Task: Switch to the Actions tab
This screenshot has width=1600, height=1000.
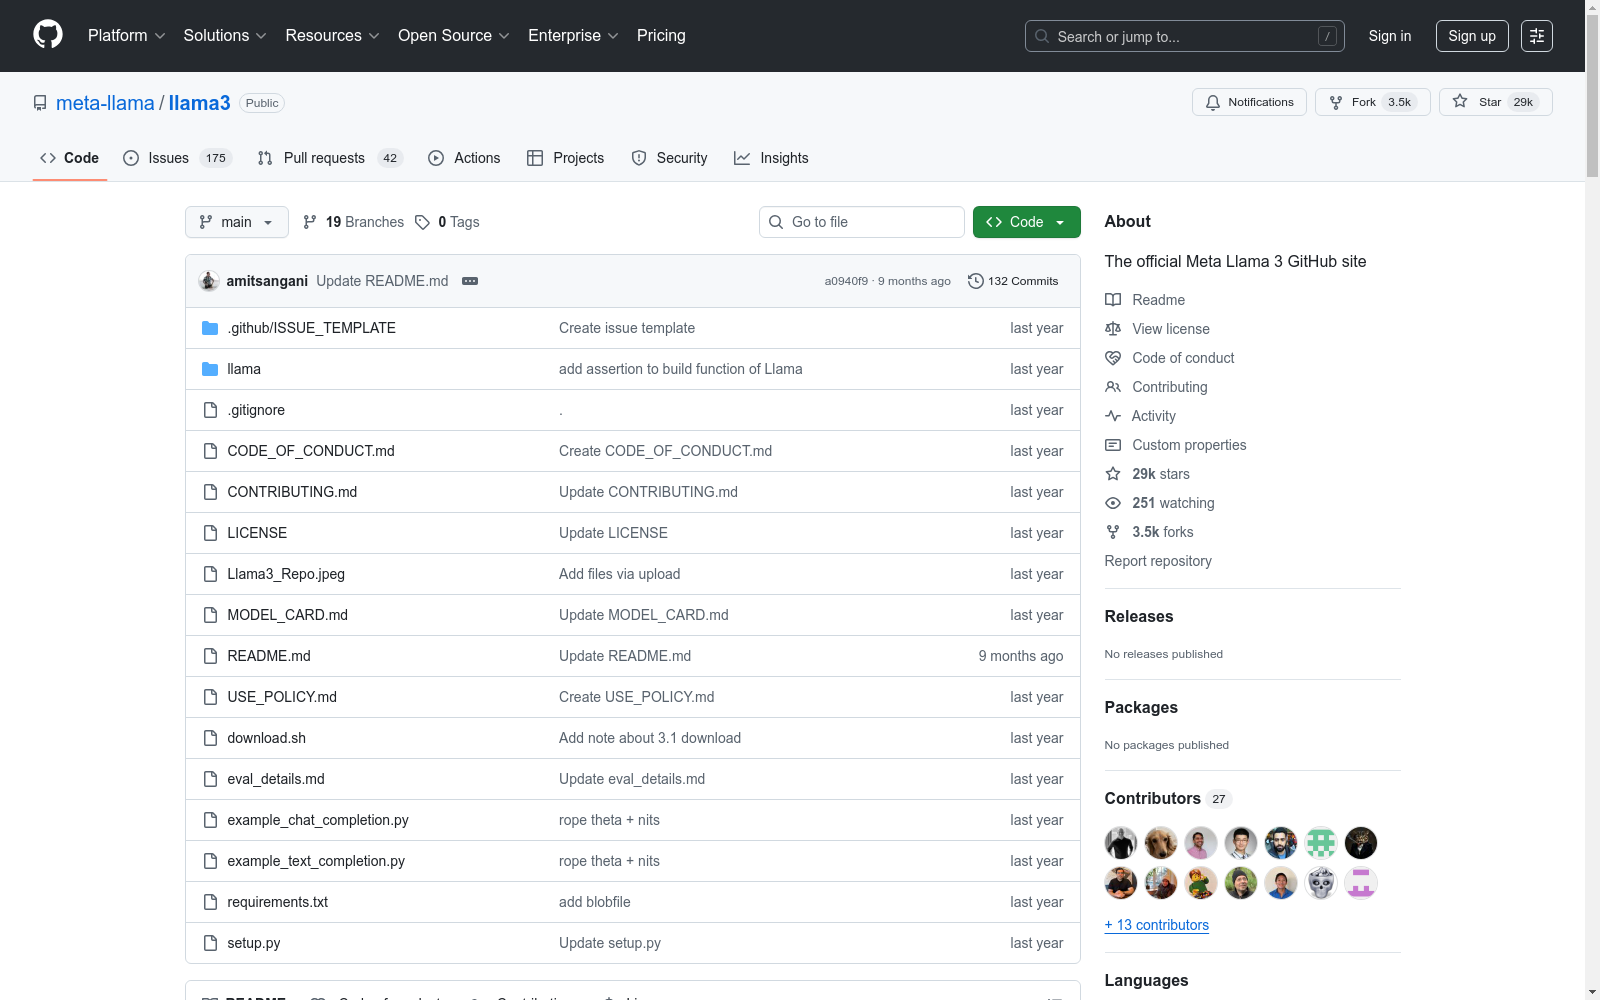Action: (464, 158)
